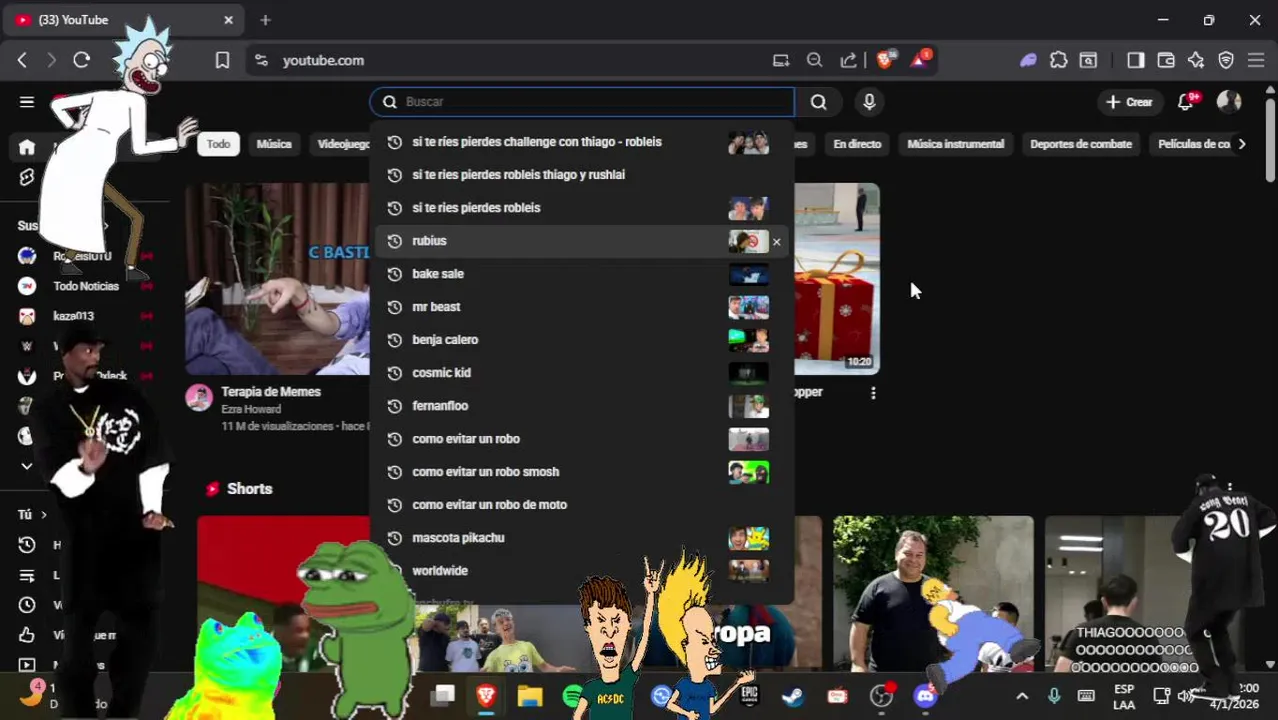Click the Crear button
Image resolution: width=1278 pixels, height=720 pixels.
pyautogui.click(x=1130, y=102)
